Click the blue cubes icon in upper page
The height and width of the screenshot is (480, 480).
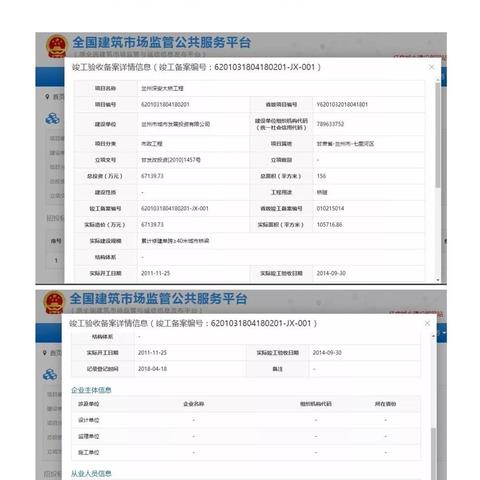[53, 119]
